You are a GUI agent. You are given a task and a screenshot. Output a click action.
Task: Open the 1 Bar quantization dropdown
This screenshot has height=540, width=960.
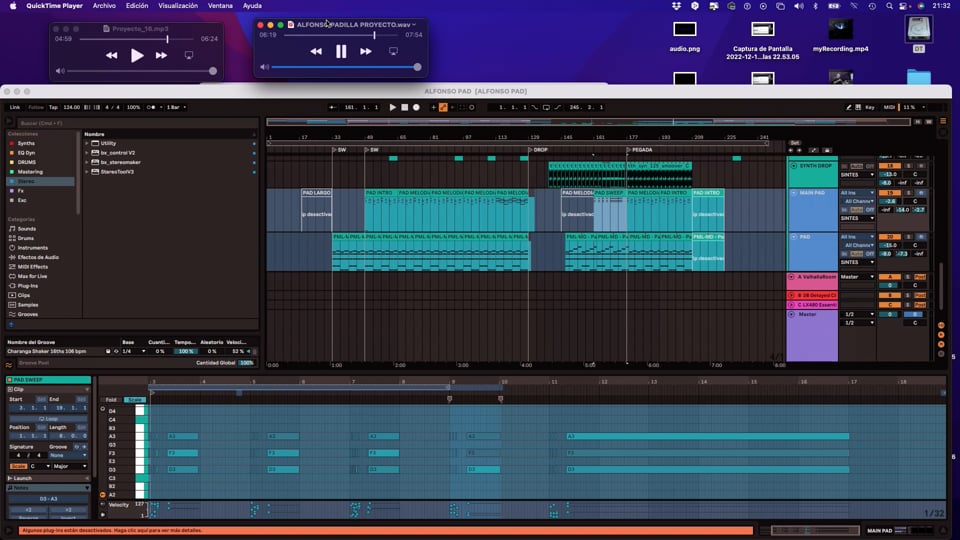pyautogui.click(x=176, y=107)
